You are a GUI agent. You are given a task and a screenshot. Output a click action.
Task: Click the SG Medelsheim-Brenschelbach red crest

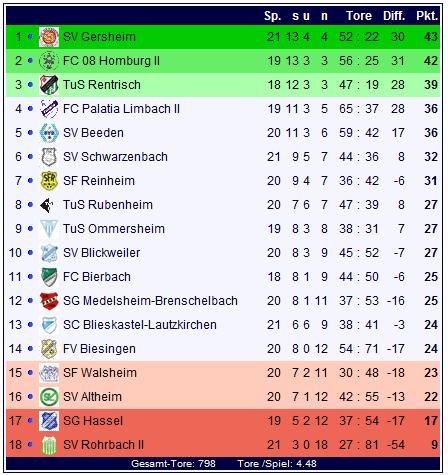point(49,301)
